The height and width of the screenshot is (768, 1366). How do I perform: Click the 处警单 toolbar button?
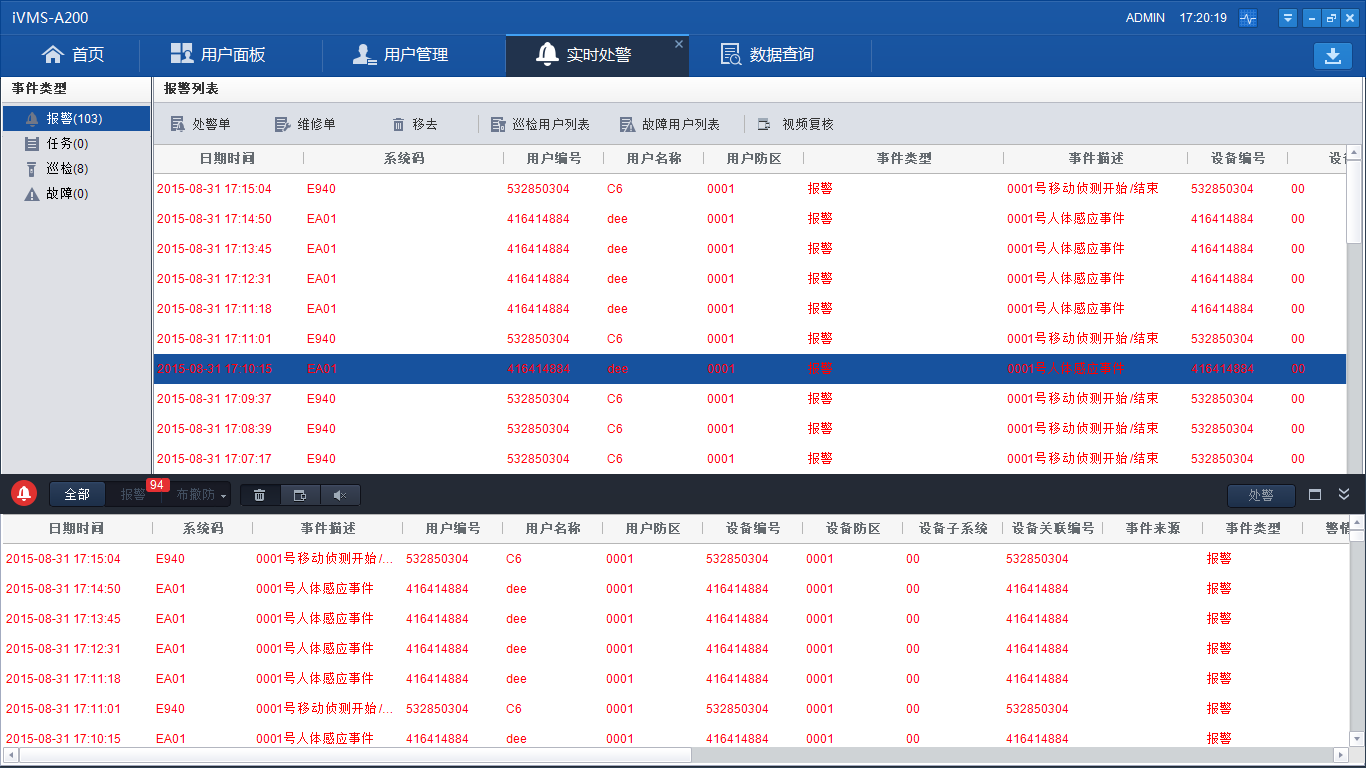point(200,124)
